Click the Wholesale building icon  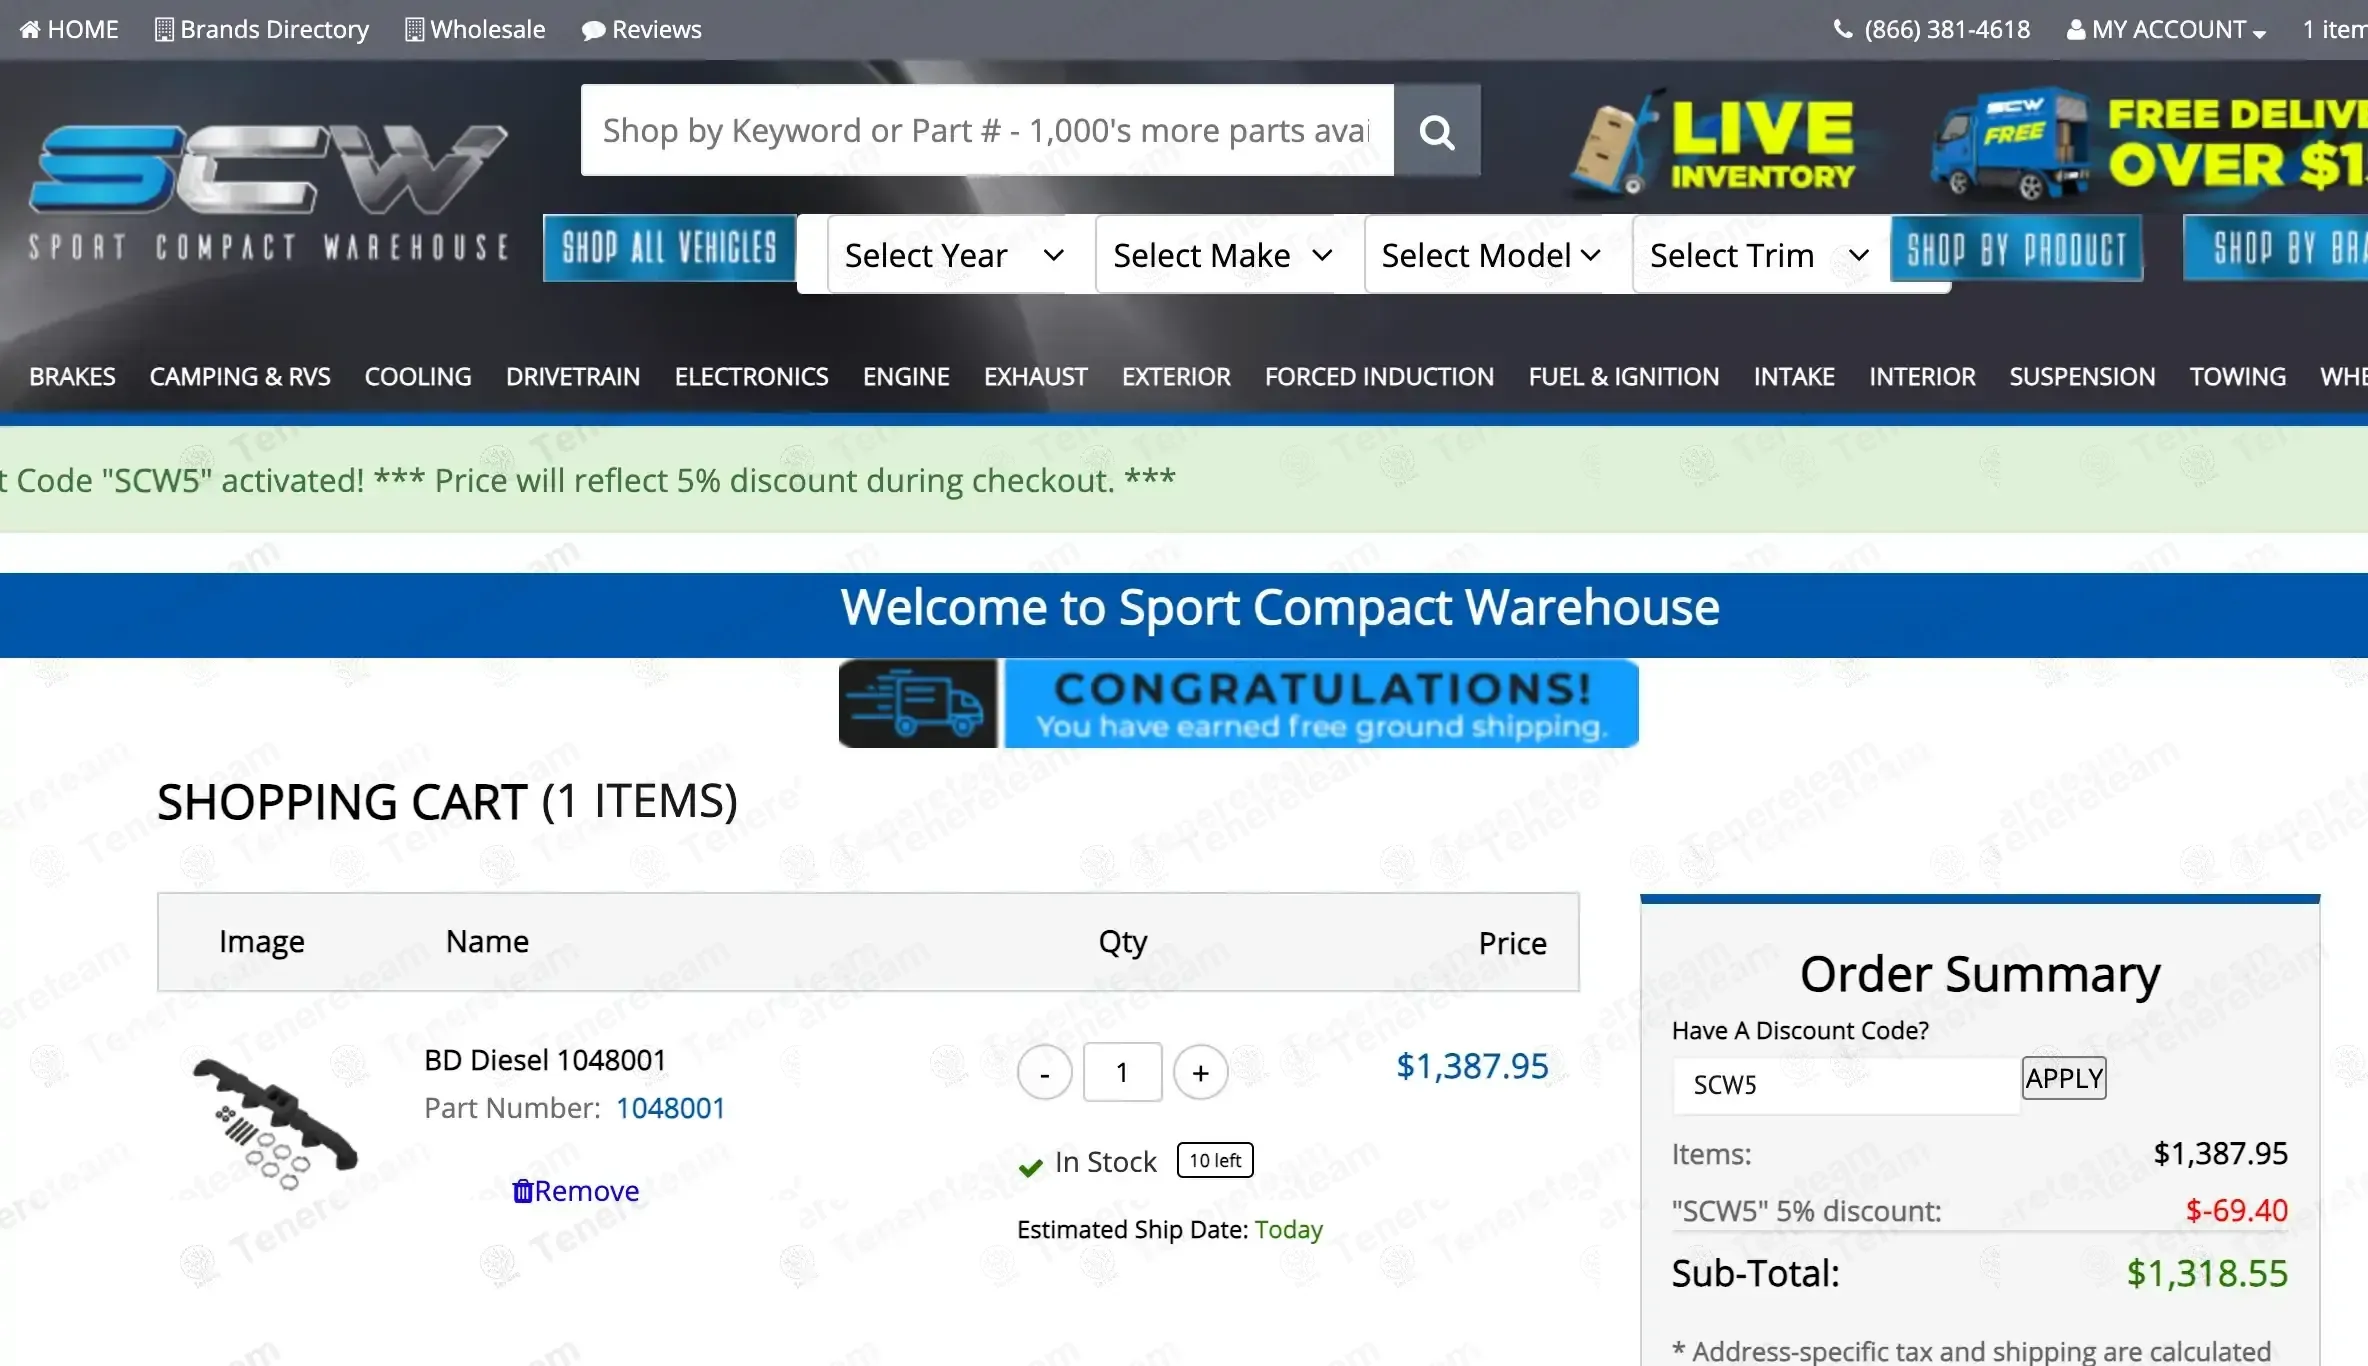pos(414,29)
